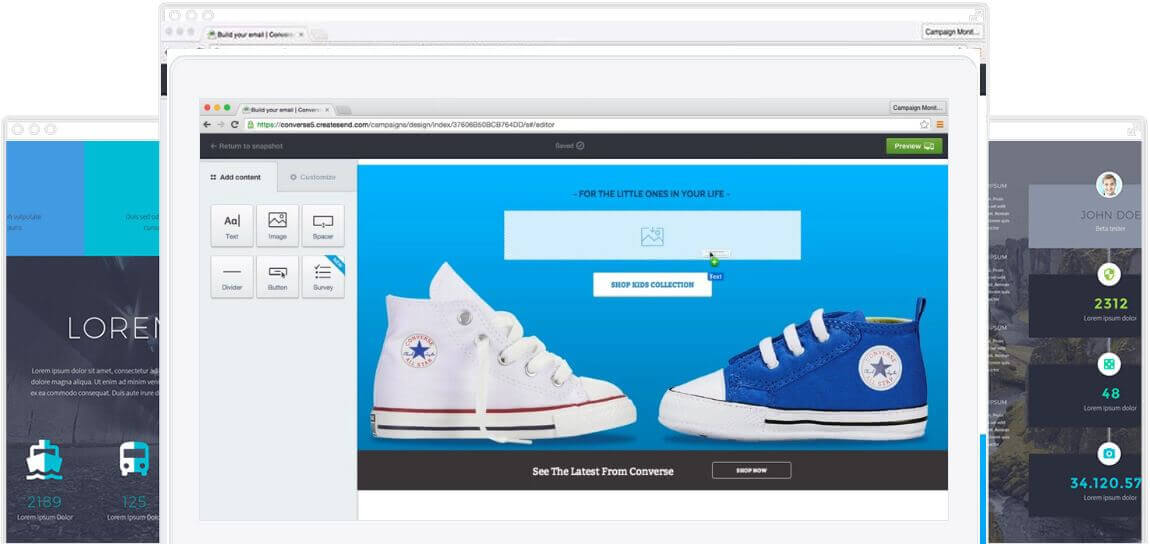
Task: Click the 2312 statistic in the right window
Action: coord(1110,304)
